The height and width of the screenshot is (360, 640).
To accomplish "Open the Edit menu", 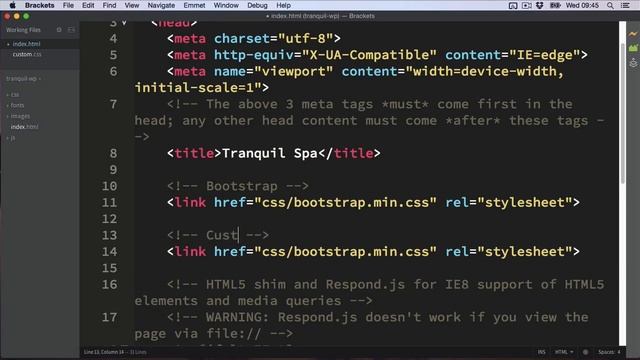I will click(88, 5).
